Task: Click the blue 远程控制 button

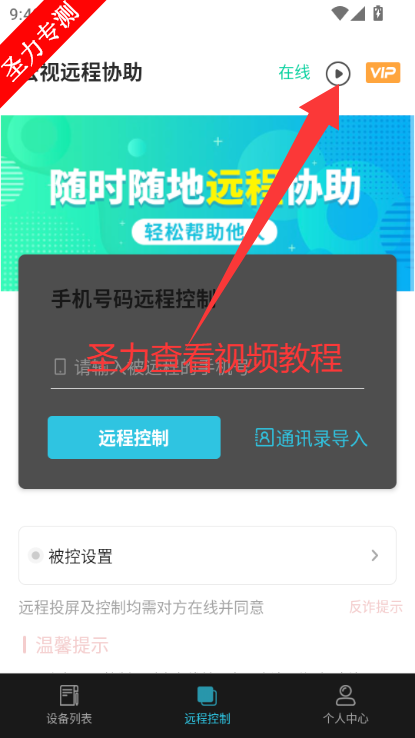Action: click(x=134, y=437)
